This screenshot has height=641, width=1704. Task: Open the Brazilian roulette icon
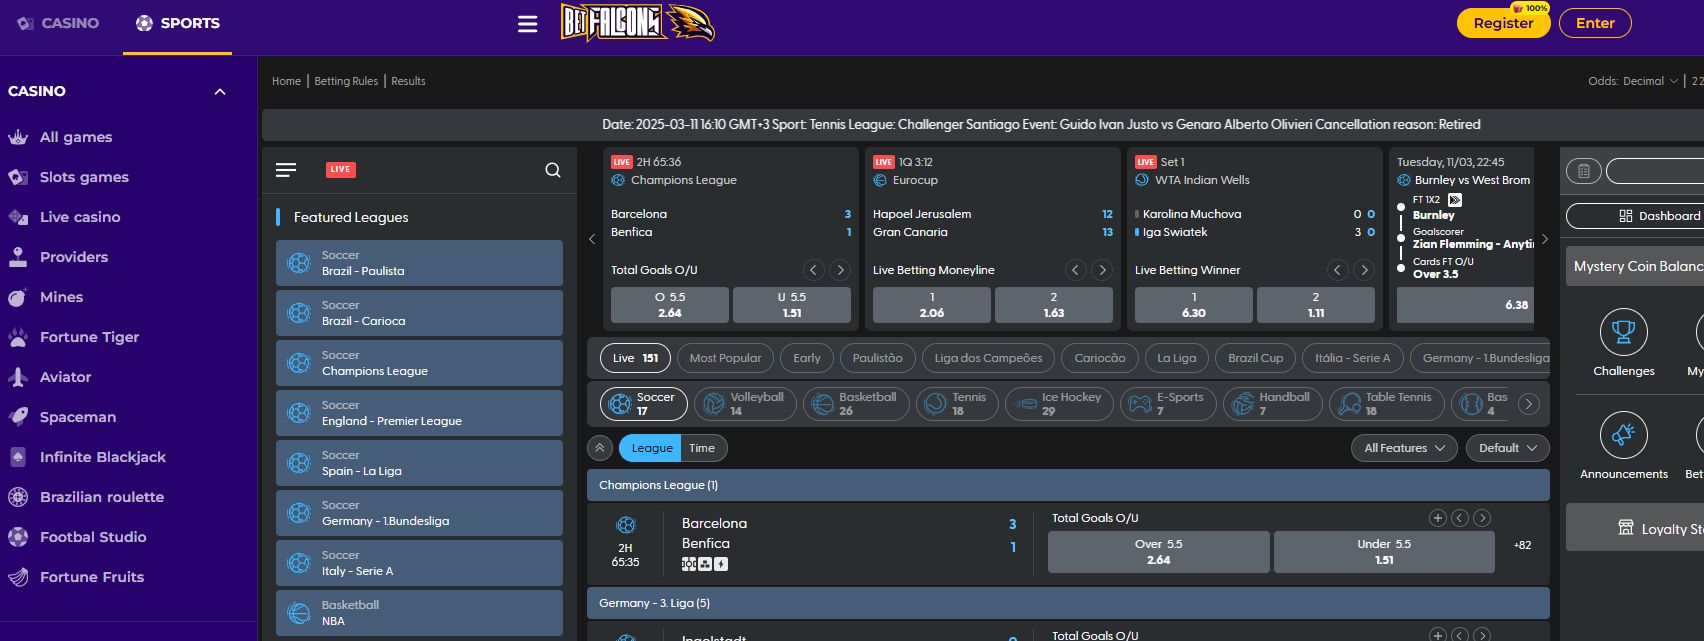18,497
